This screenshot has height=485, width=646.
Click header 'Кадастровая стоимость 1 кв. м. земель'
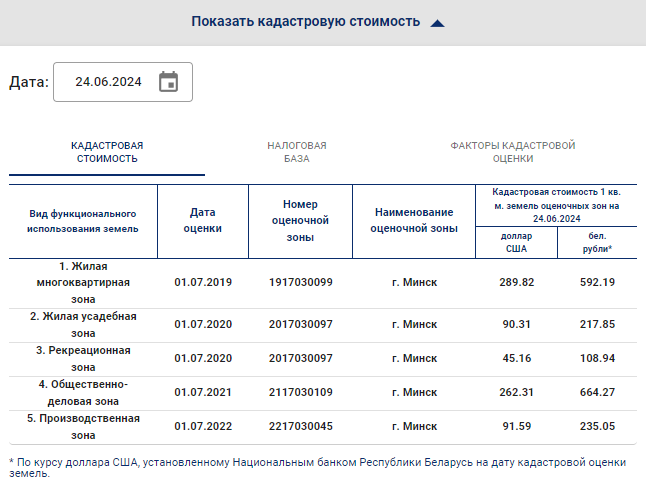(x=557, y=205)
